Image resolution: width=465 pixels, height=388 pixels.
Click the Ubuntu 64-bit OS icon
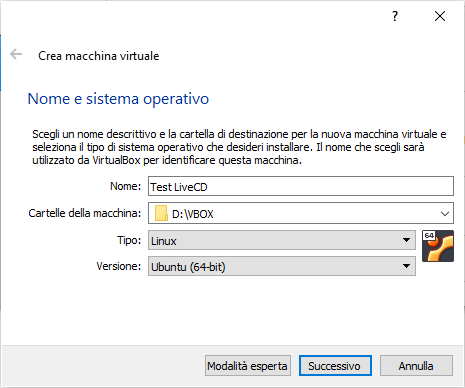point(438,246)
